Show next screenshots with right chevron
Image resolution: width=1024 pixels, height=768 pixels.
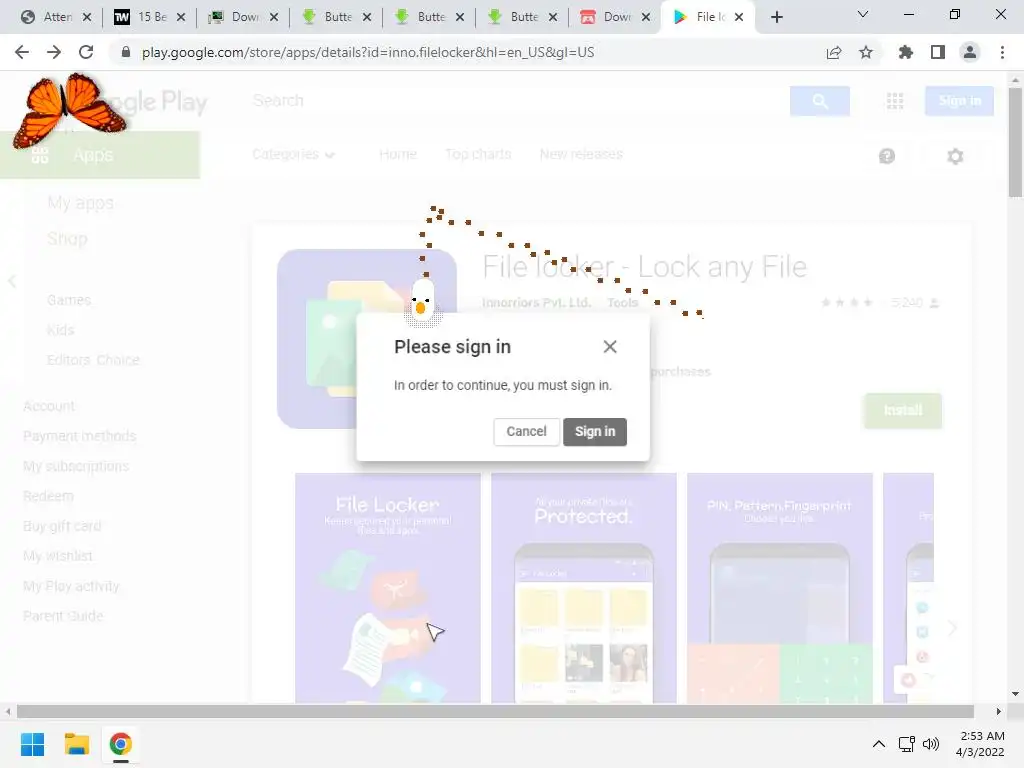tap(952, 628)
